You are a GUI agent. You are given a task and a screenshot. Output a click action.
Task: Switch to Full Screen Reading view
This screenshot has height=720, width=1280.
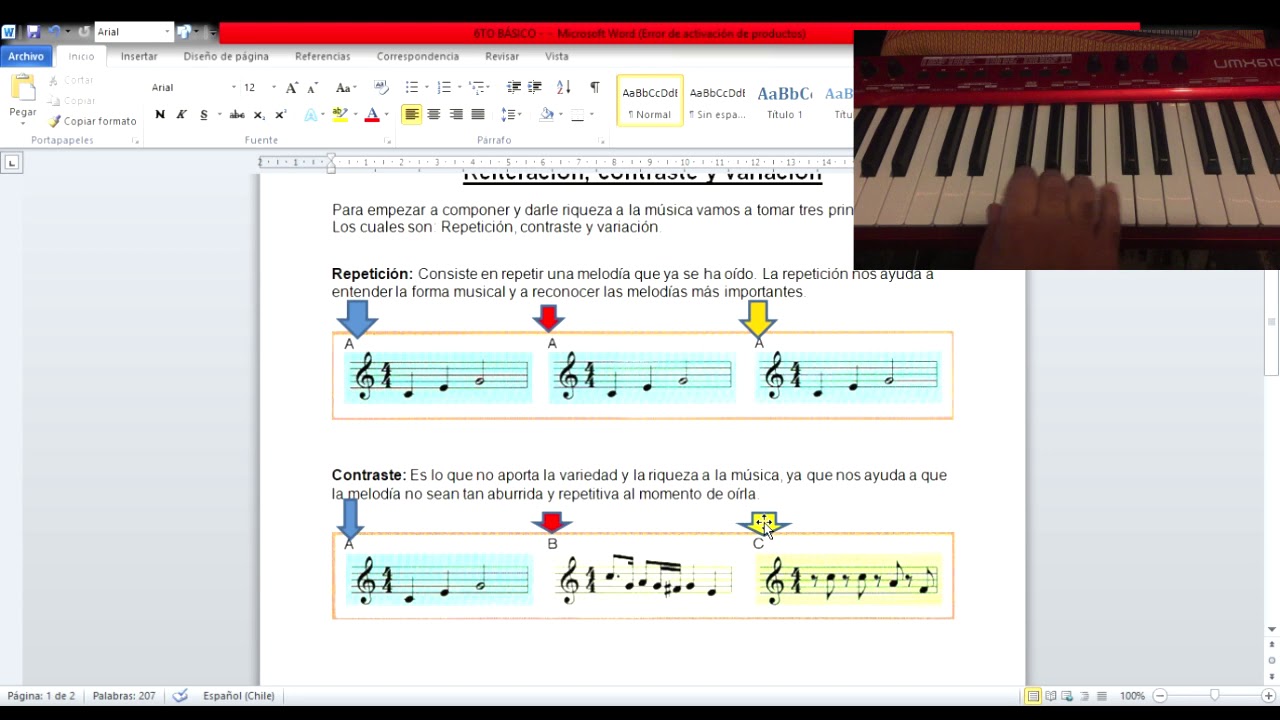[x=1051, y=696]
